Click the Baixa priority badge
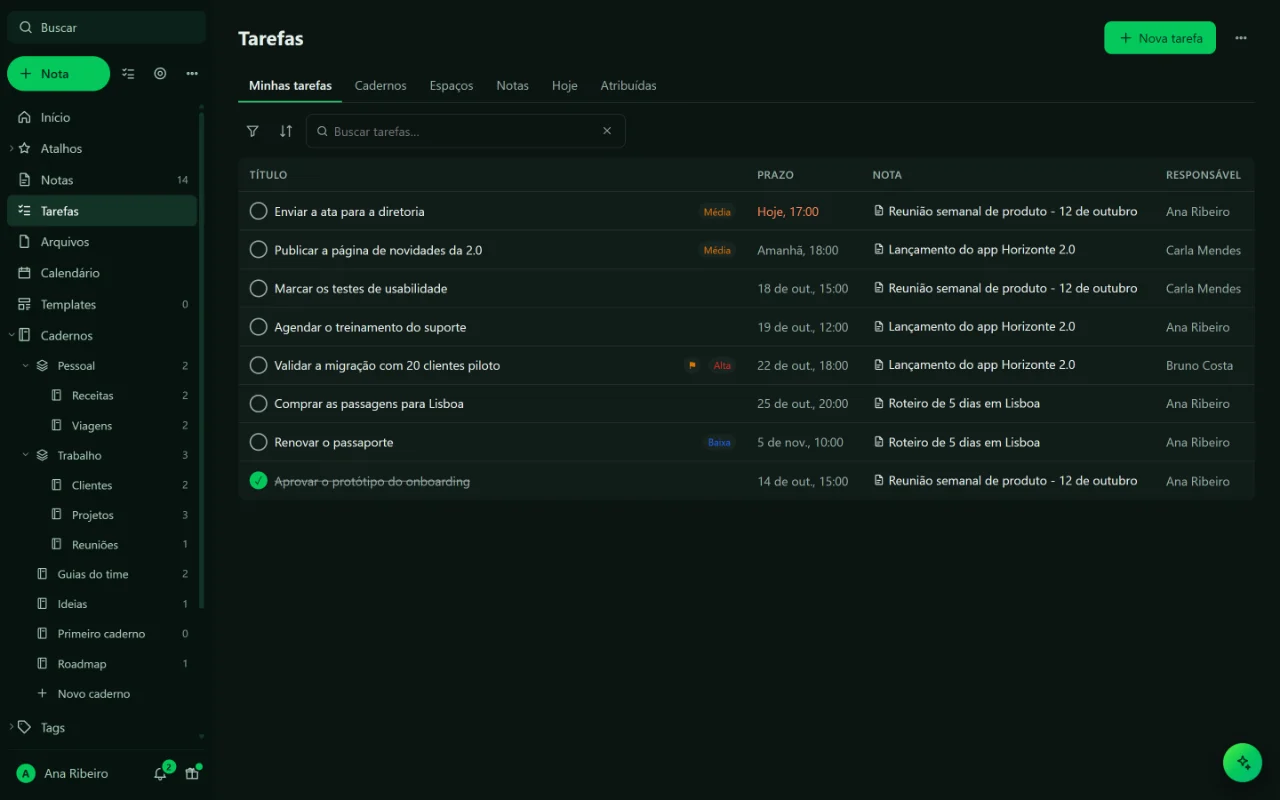 coord(719,442)
